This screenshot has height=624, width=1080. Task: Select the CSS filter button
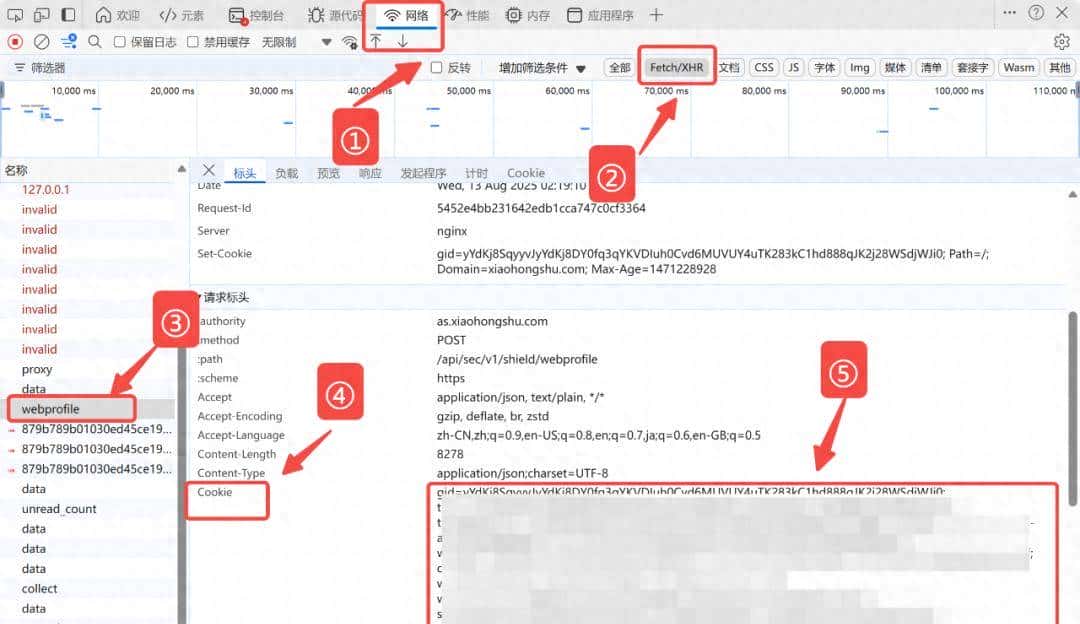(764, 67)
